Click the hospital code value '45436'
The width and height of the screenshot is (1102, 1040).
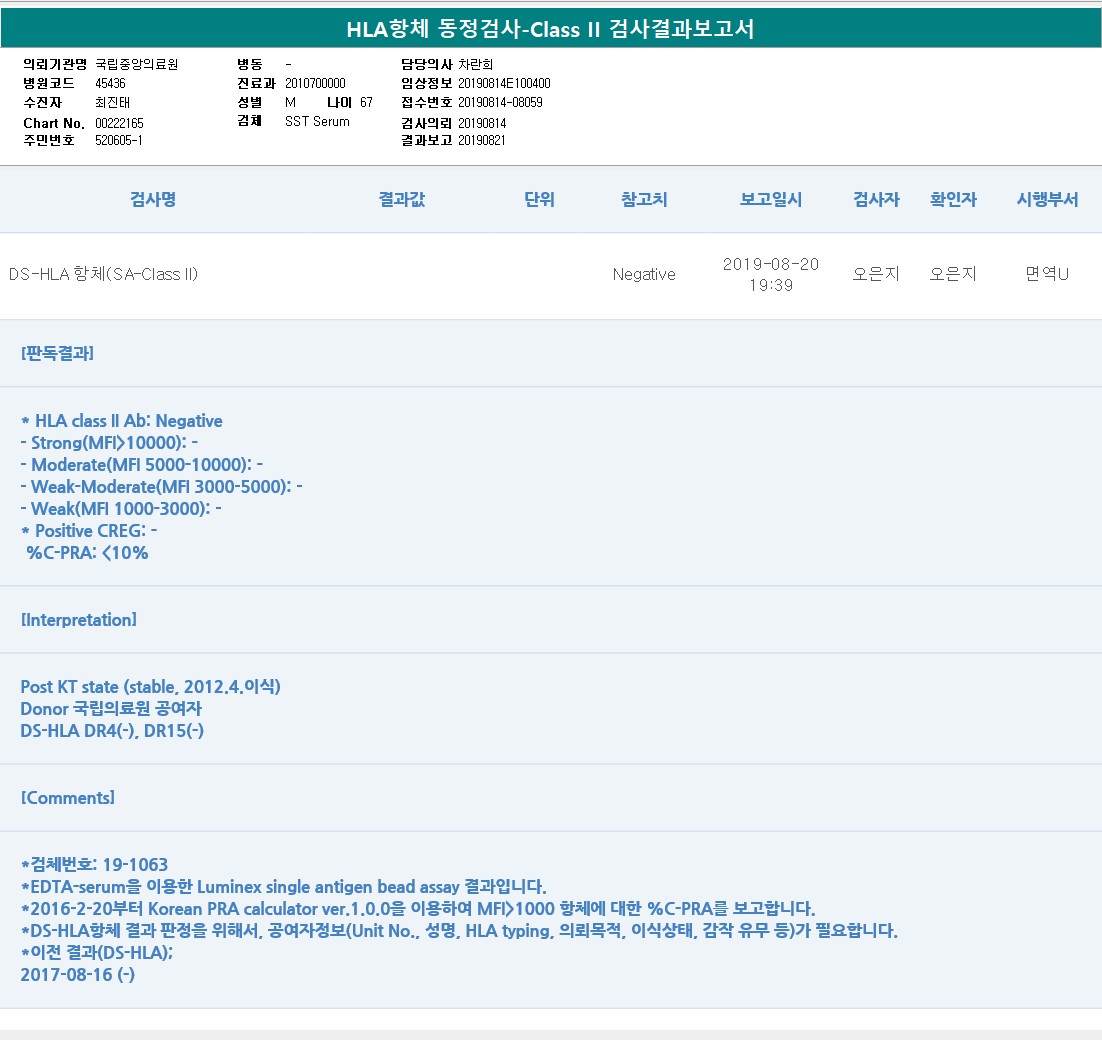coord(110,83)
